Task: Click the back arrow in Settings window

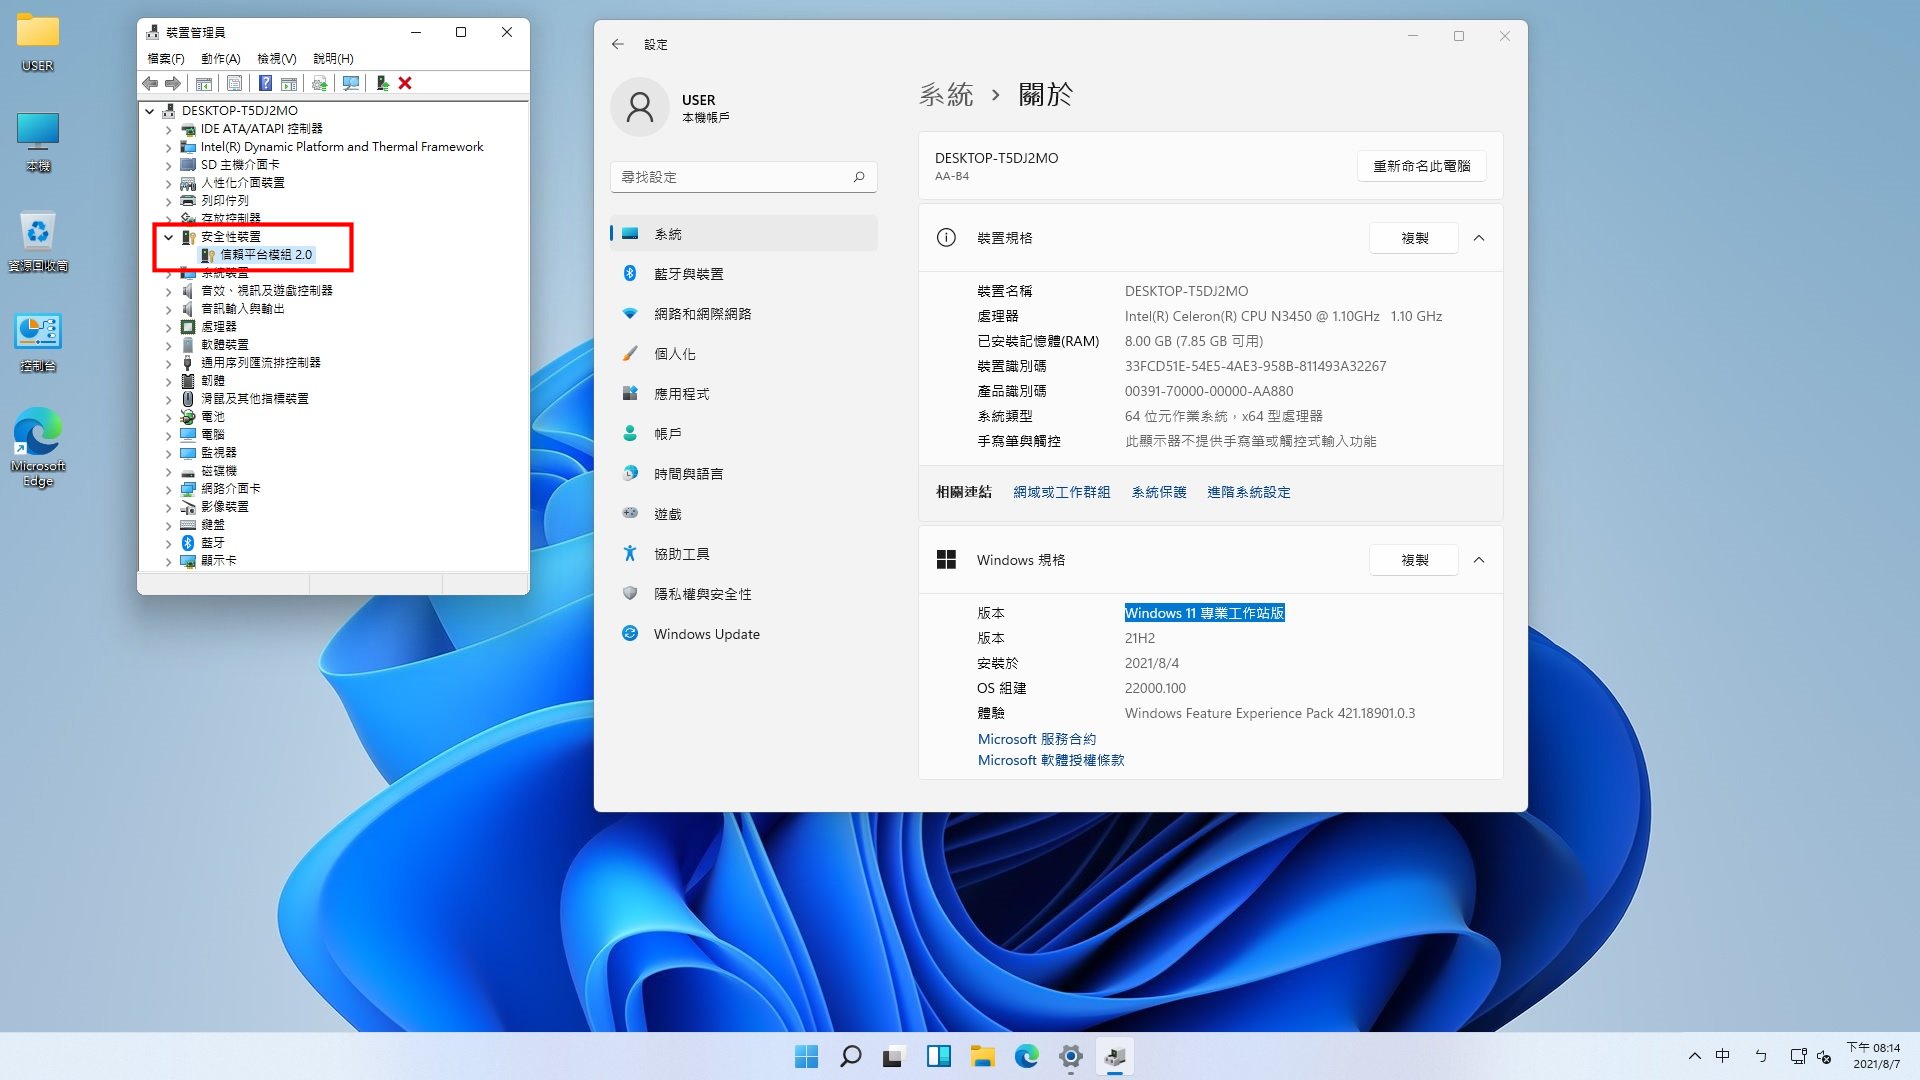Action: (617, 44)
